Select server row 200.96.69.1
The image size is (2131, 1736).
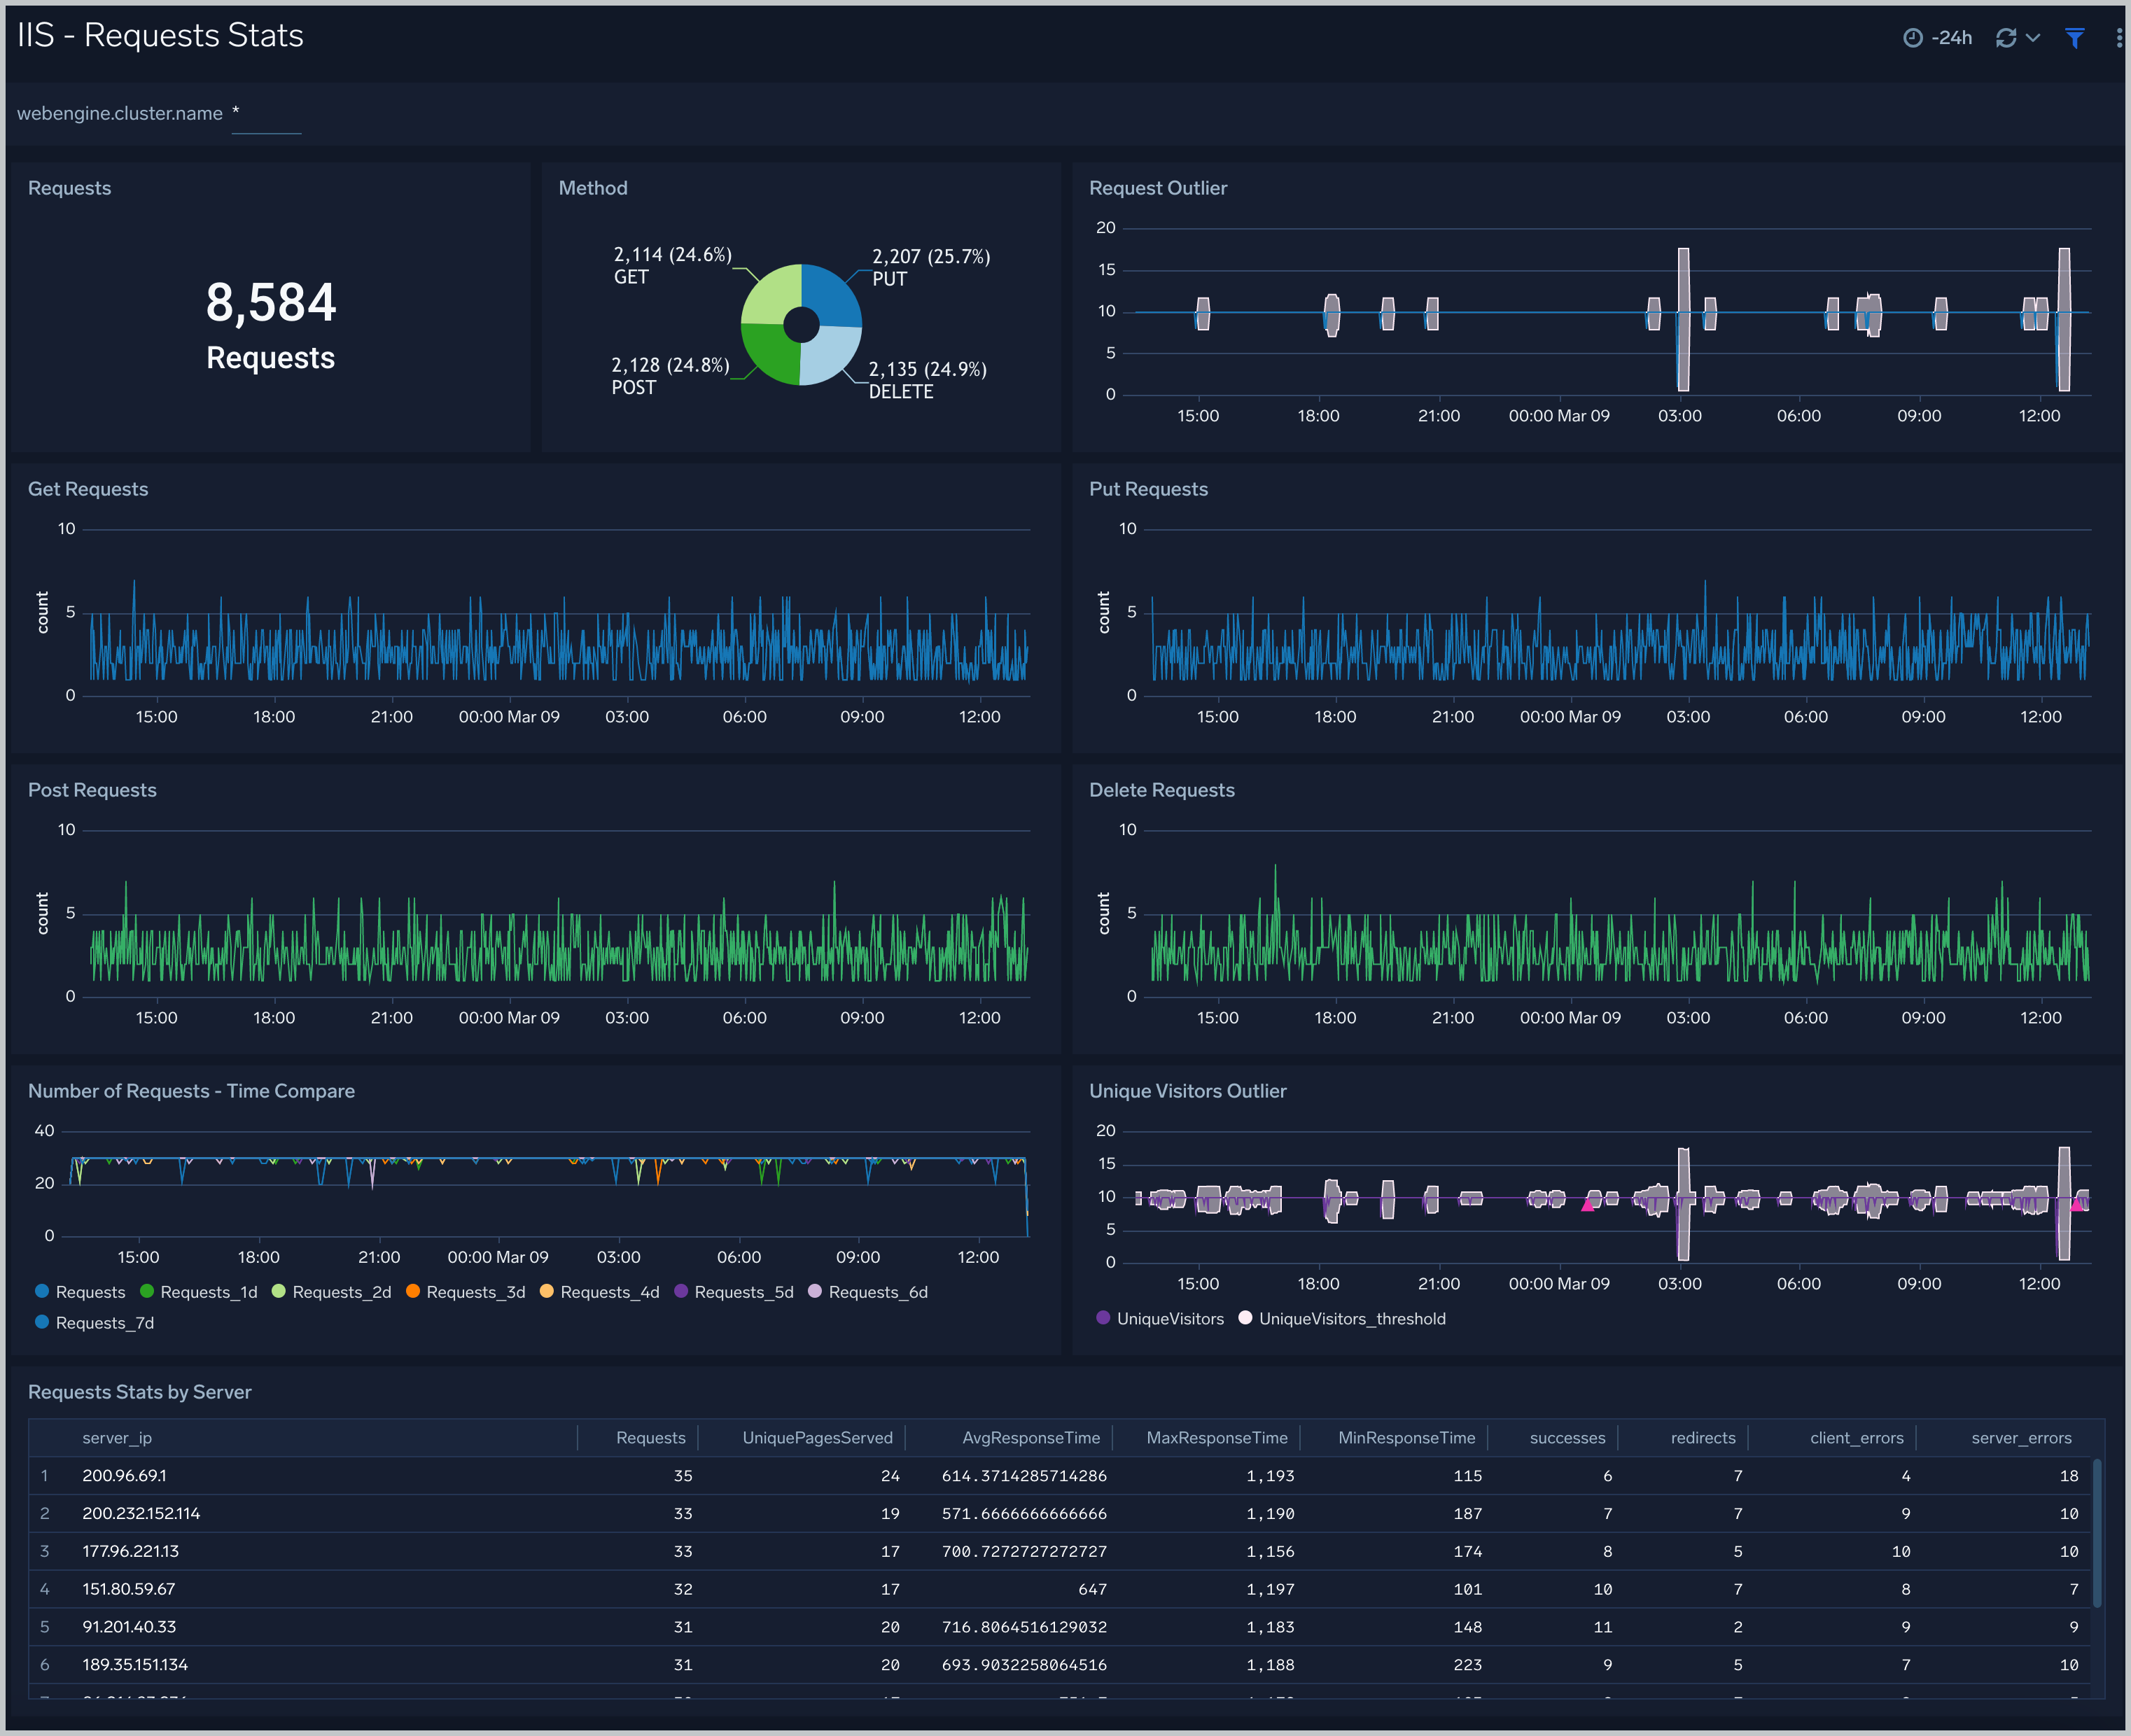pyautogui.click(x=1060, y=1476)
